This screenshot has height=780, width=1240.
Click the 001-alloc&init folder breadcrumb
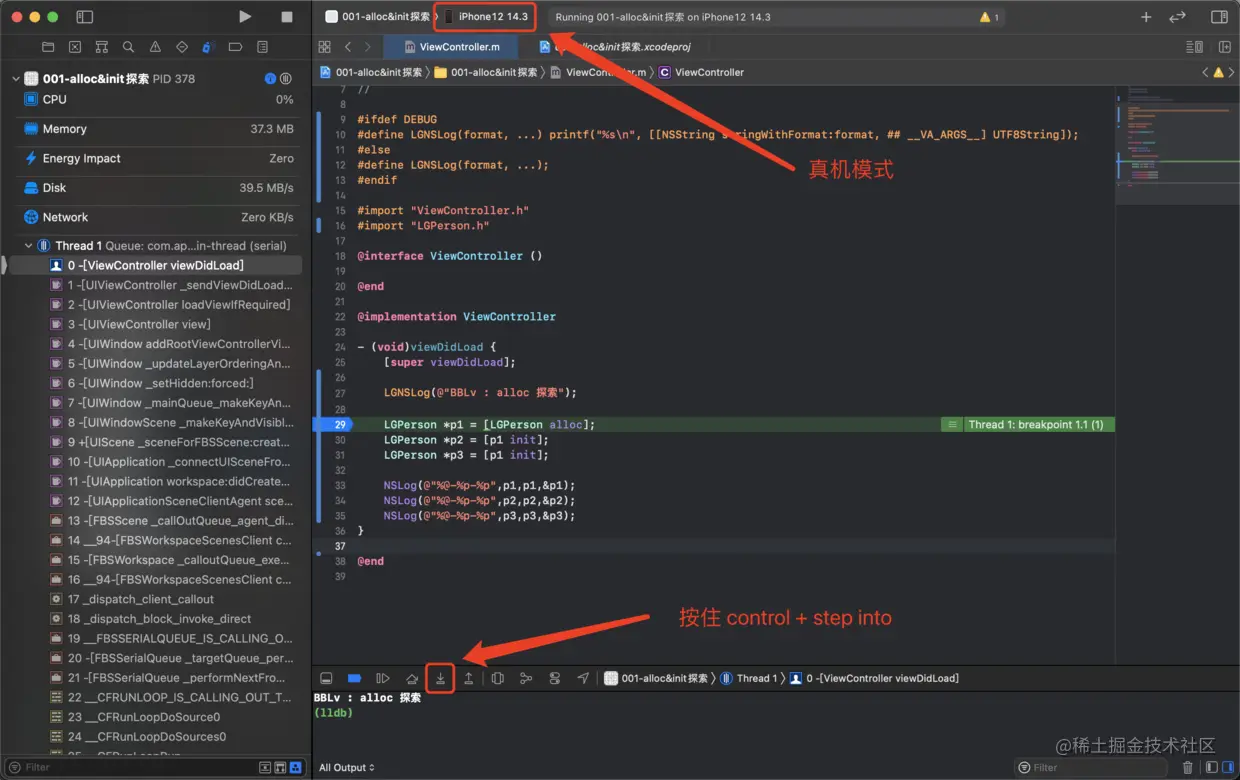click(485, 72)
